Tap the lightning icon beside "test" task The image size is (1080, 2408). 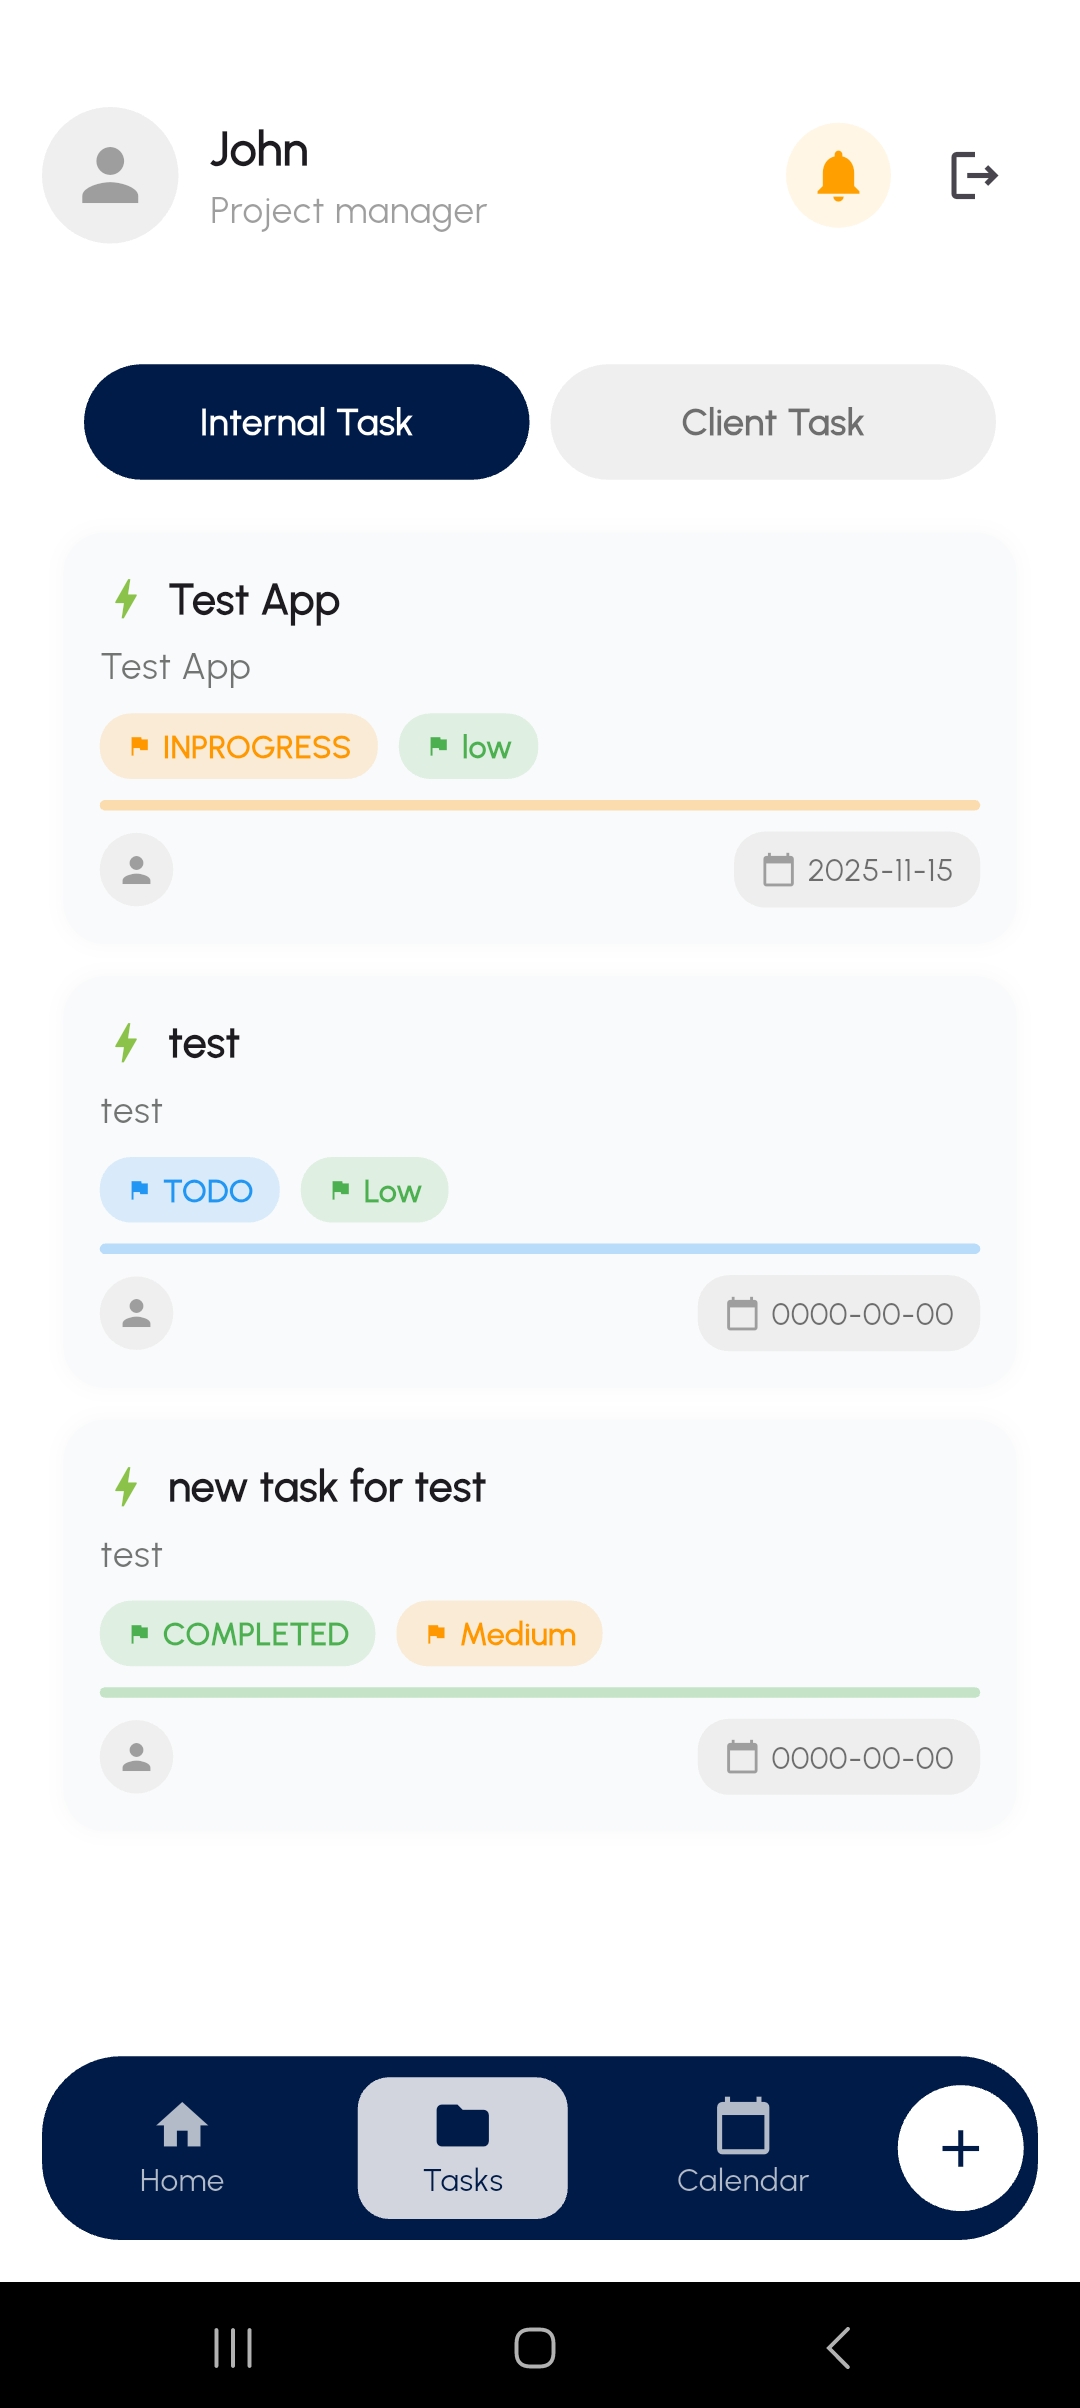[x=126, y=1043]
